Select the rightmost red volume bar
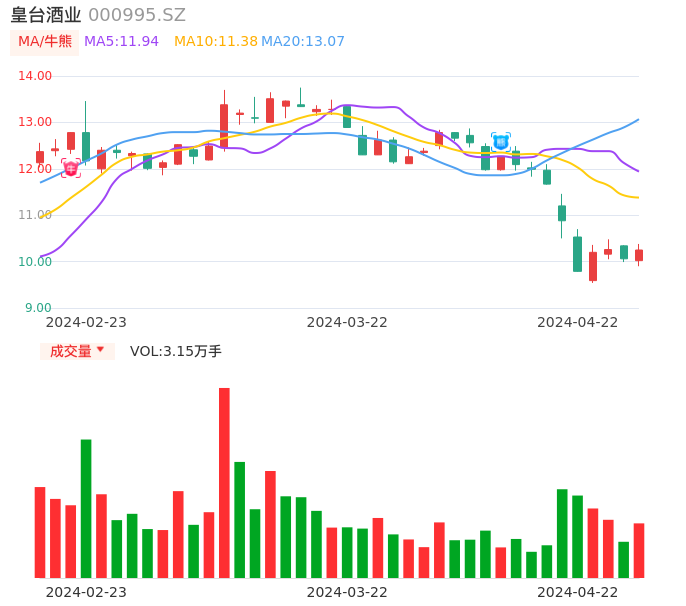Image resolution: width=686 pixels, height=606 pixels. (639, 550)
